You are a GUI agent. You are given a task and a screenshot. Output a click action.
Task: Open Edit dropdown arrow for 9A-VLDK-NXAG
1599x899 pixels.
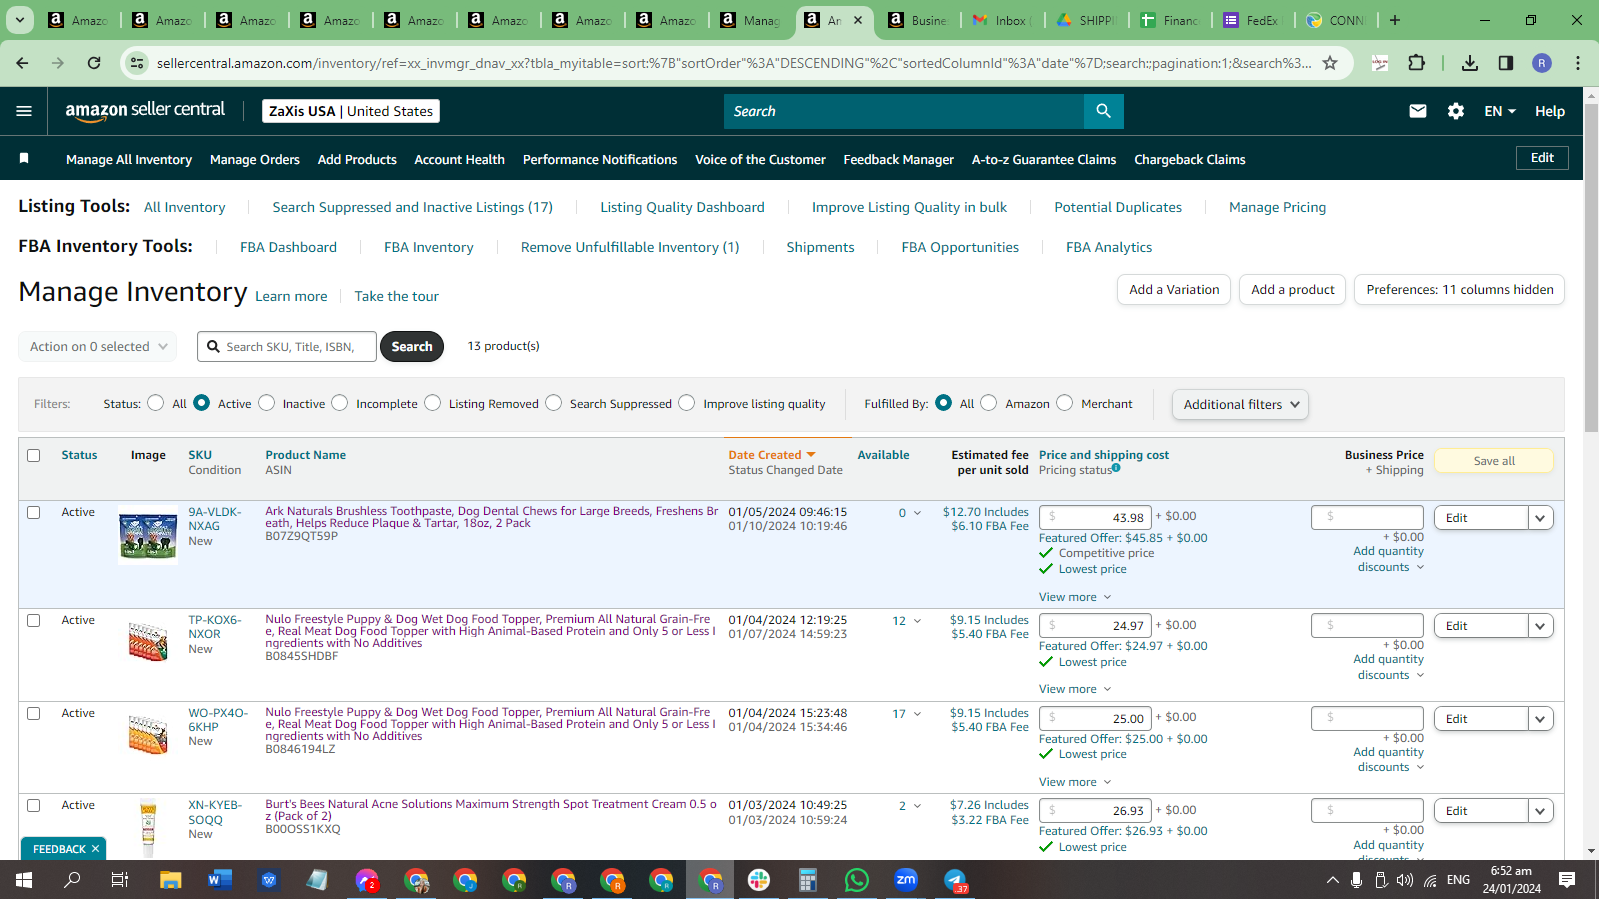click(x=1540, y=518)
